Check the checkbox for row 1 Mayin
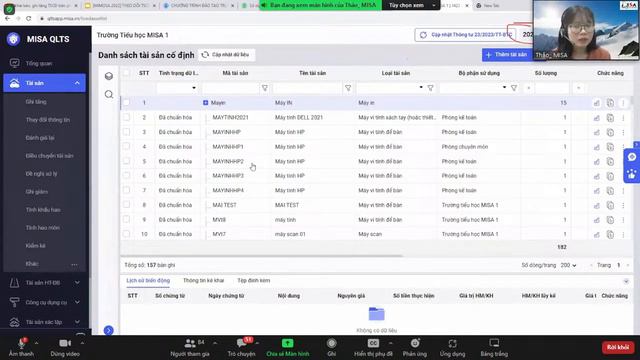The height and width of the screenshot is (360, 640). [x=127, y=102]
